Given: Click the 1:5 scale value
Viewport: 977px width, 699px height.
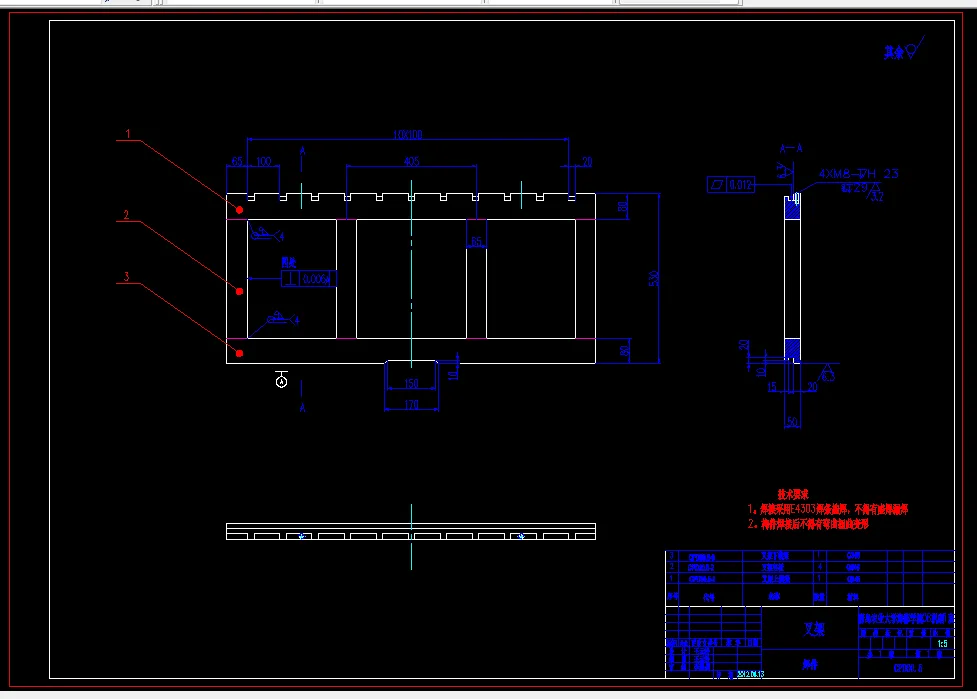Looking at the screenshot, I should pos(942,644).
